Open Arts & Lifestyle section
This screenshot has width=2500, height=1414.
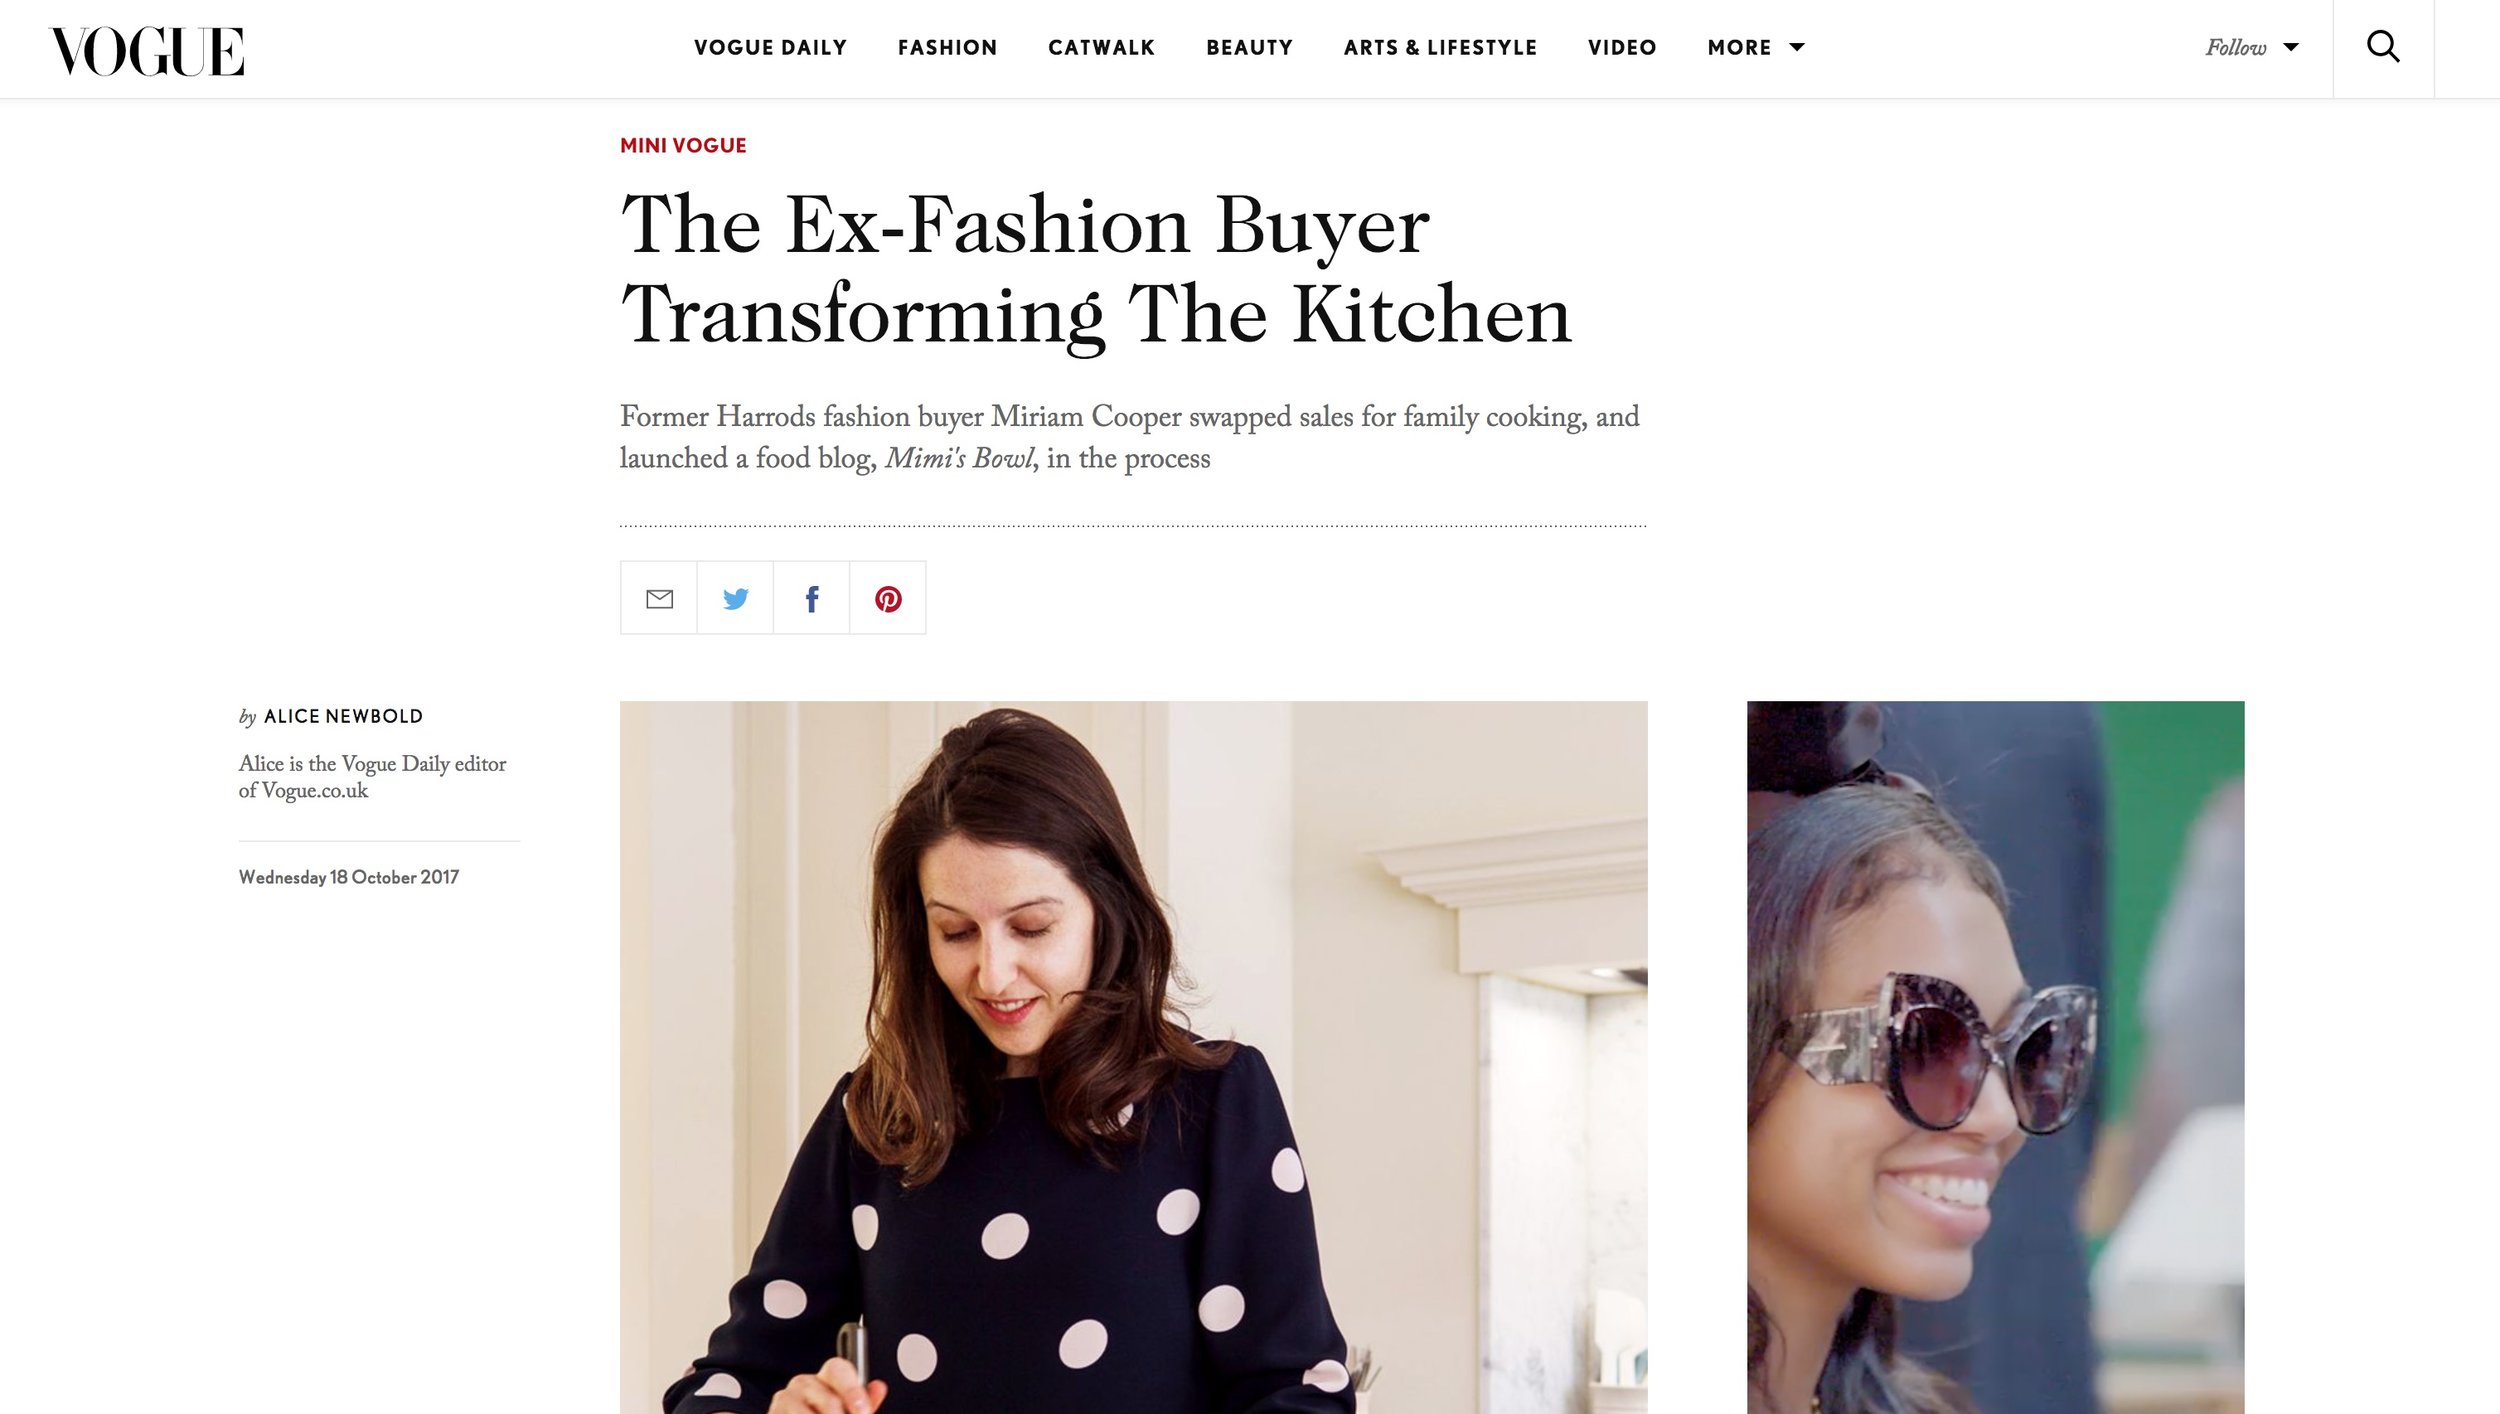tap(1440, 48)
